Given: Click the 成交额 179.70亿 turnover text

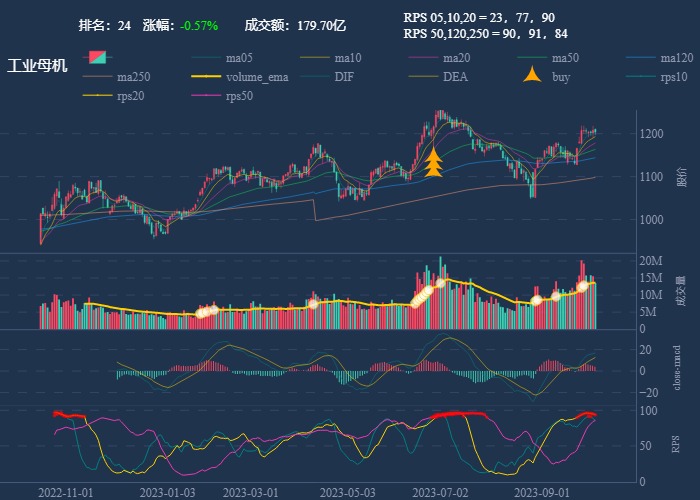Looking at the screenshot, I should (295, 25).
